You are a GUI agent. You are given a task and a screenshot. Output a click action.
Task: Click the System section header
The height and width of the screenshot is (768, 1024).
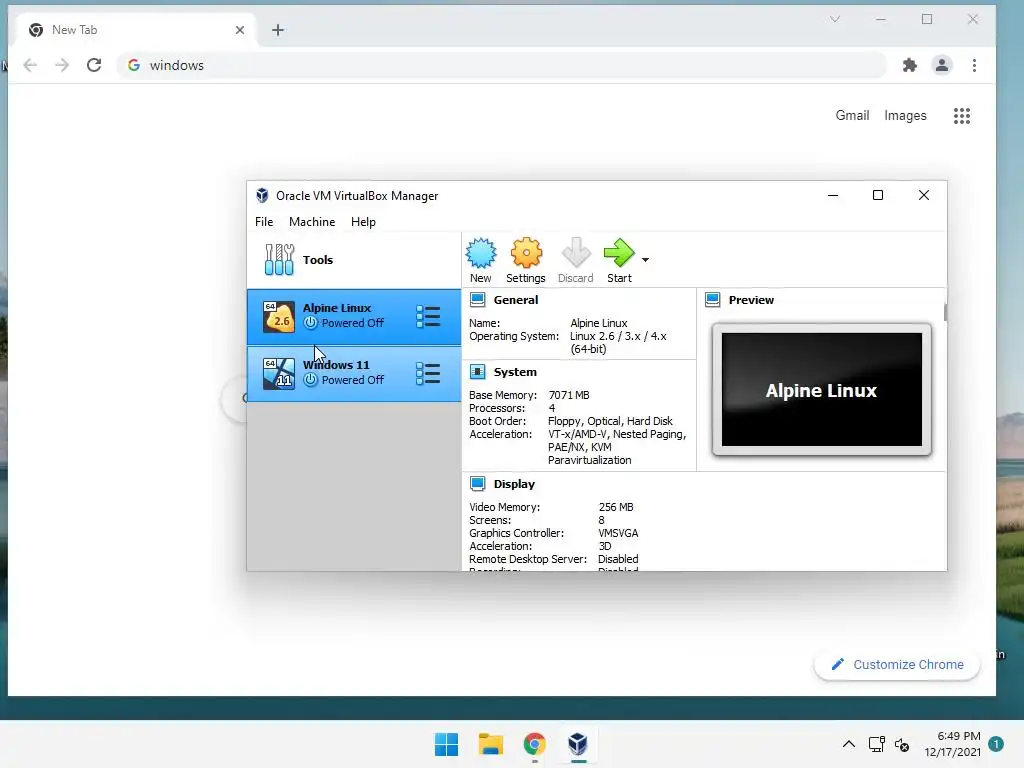click(x=515, y=372)
